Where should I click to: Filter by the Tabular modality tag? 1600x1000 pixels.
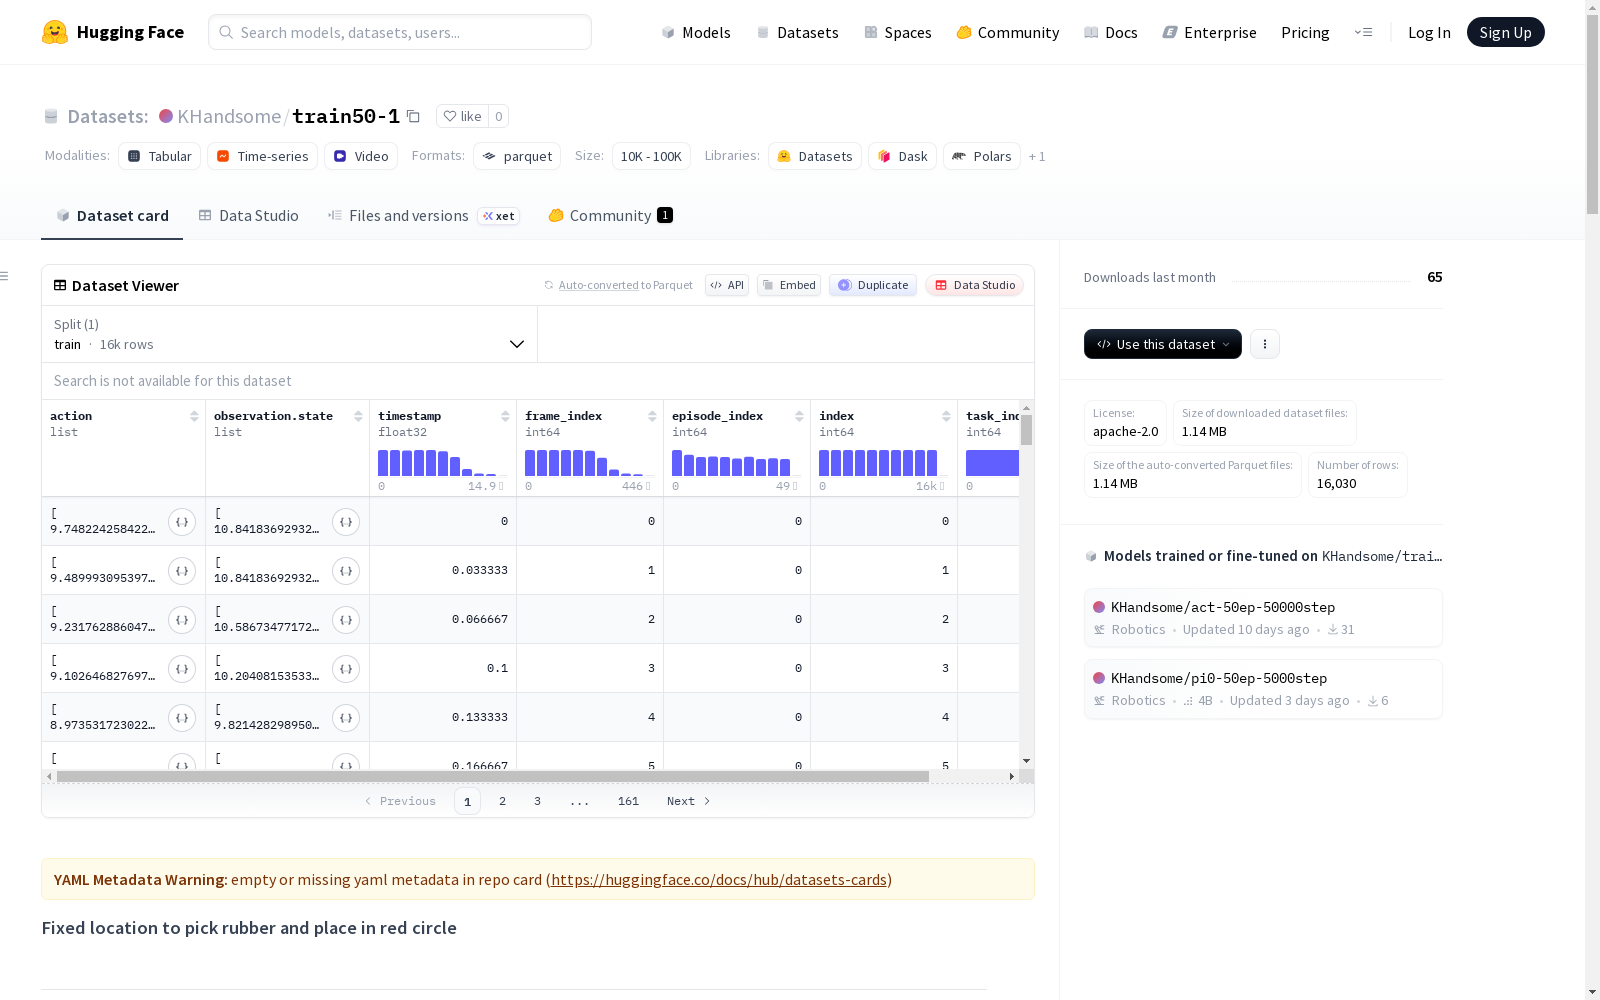pos(160,156)
